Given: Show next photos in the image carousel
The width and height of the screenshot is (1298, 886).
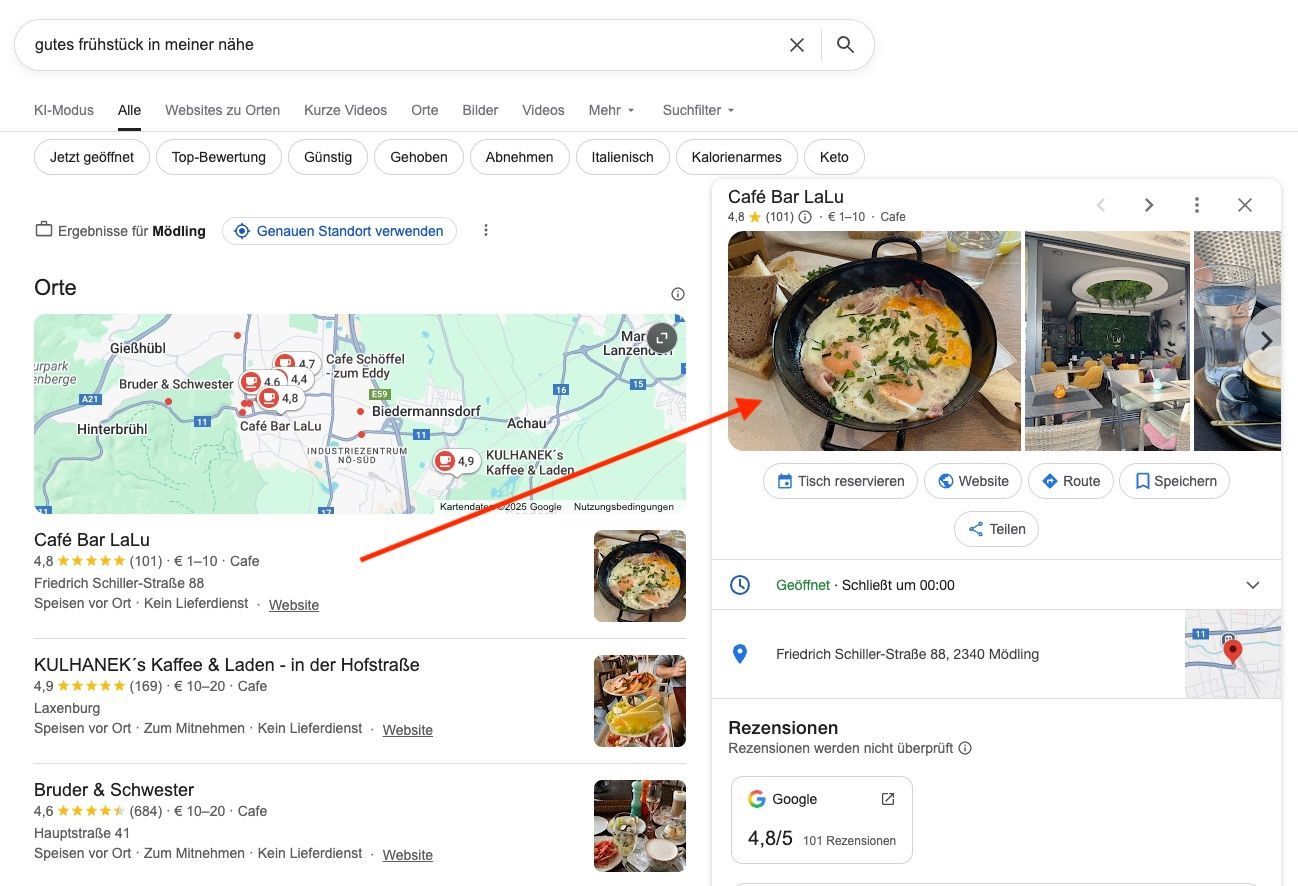Looking at the screenshot, I should [x=1266, y=341].
